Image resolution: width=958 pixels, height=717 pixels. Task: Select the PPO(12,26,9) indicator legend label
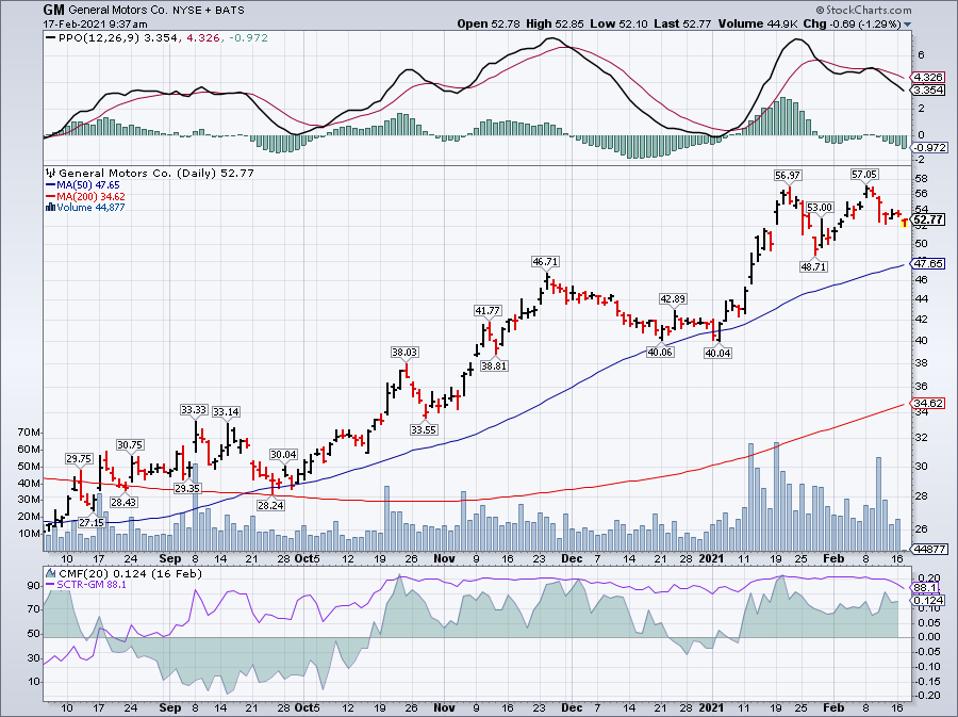click(99, 38)
